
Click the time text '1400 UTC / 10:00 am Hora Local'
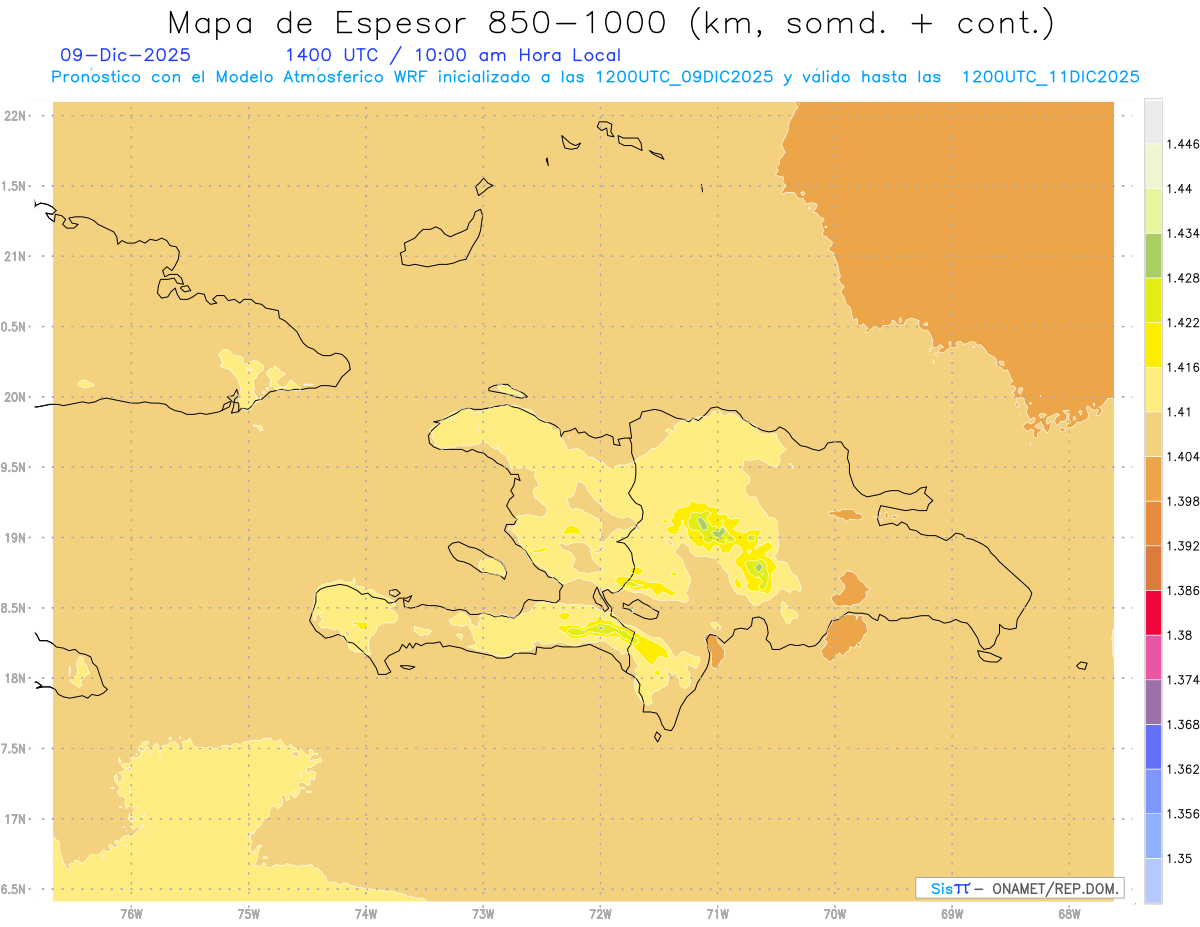click(453, 55)
